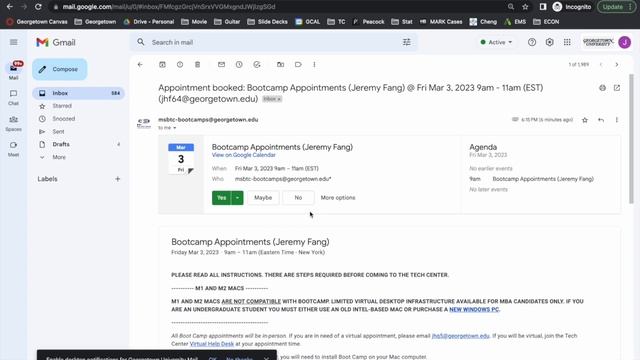
Task: Archive this email
Action: click(162, 64)
